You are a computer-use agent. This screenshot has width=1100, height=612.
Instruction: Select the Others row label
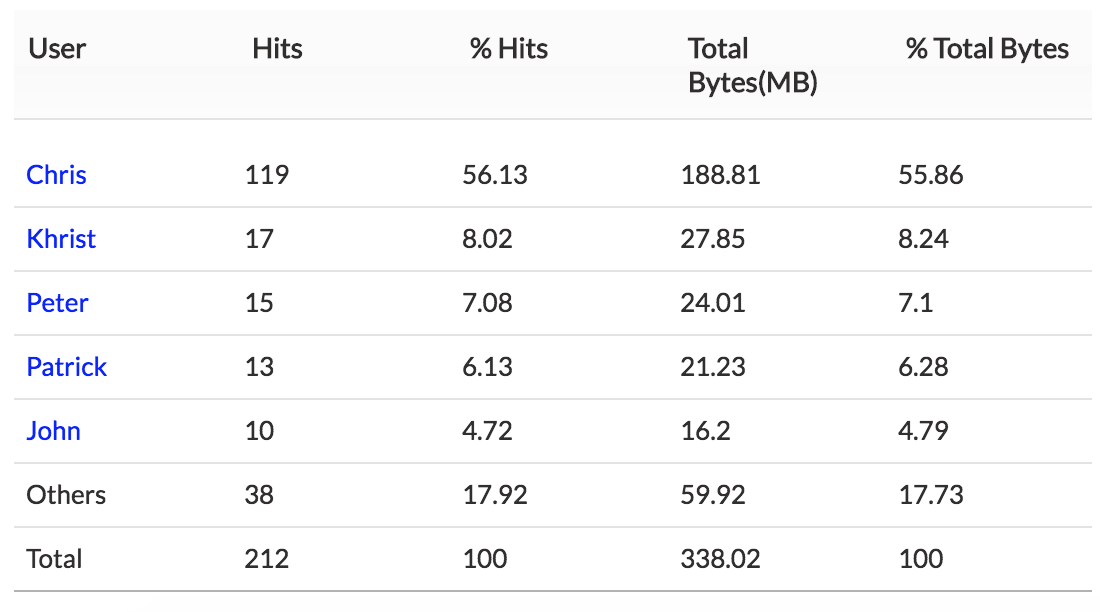[x=66, y=495]
